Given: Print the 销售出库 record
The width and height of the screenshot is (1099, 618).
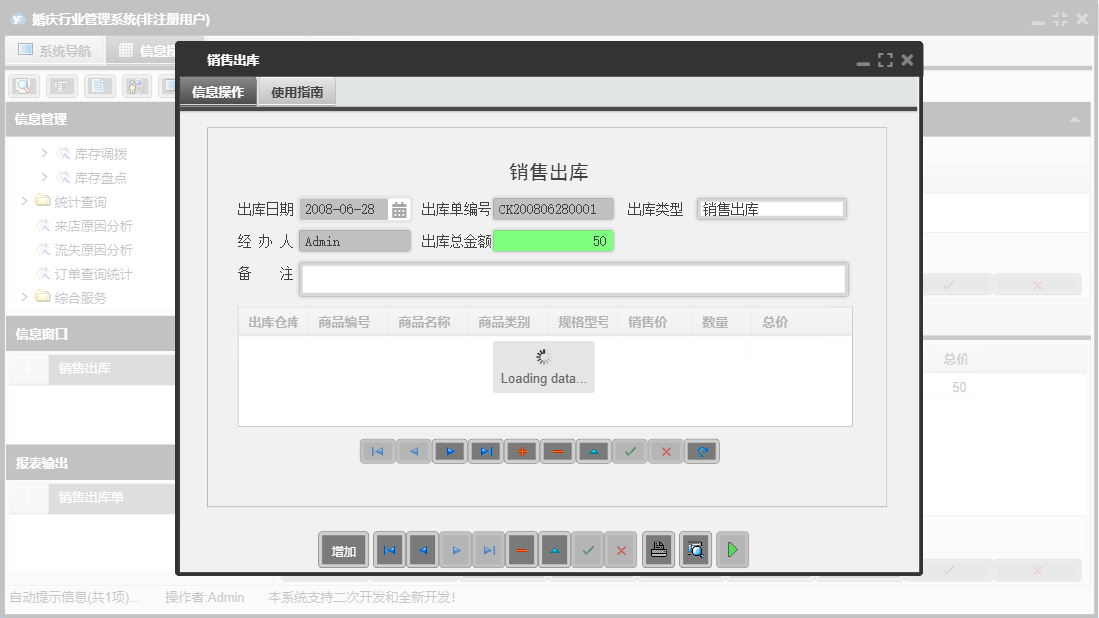Looking at the screenshot, I should click(x=658, y=550).
